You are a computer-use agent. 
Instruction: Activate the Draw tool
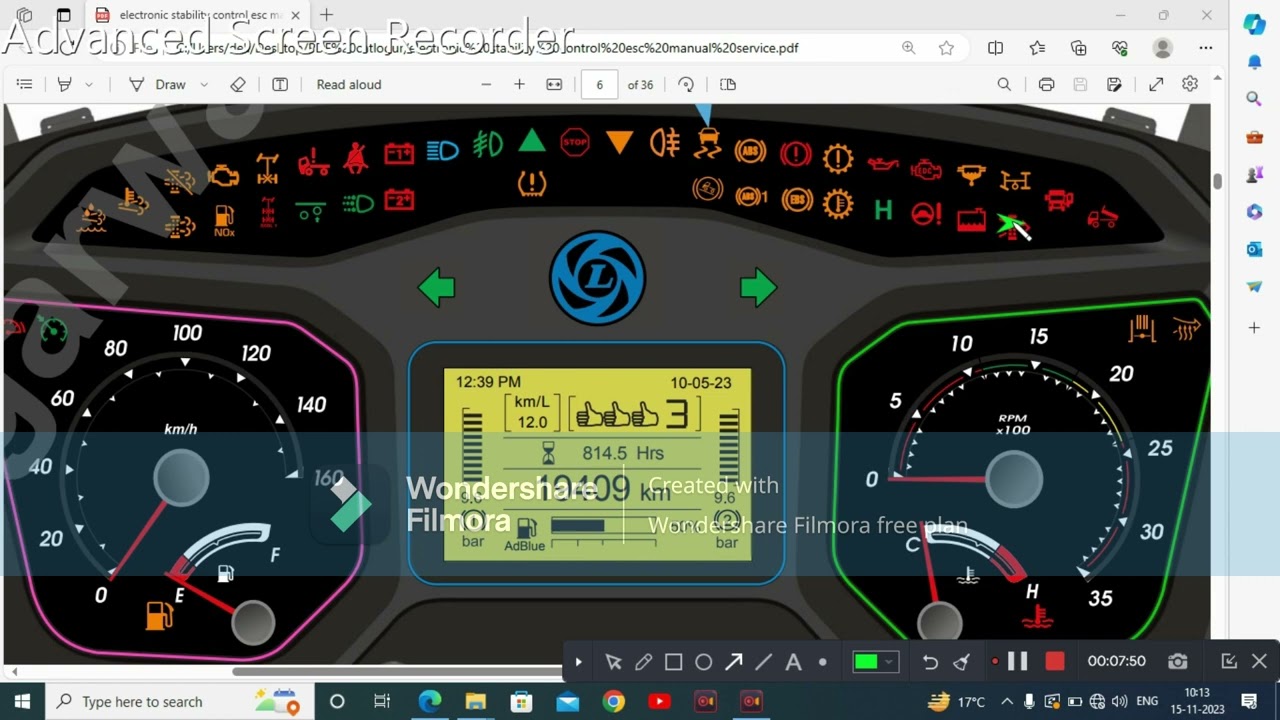point(158,85)
